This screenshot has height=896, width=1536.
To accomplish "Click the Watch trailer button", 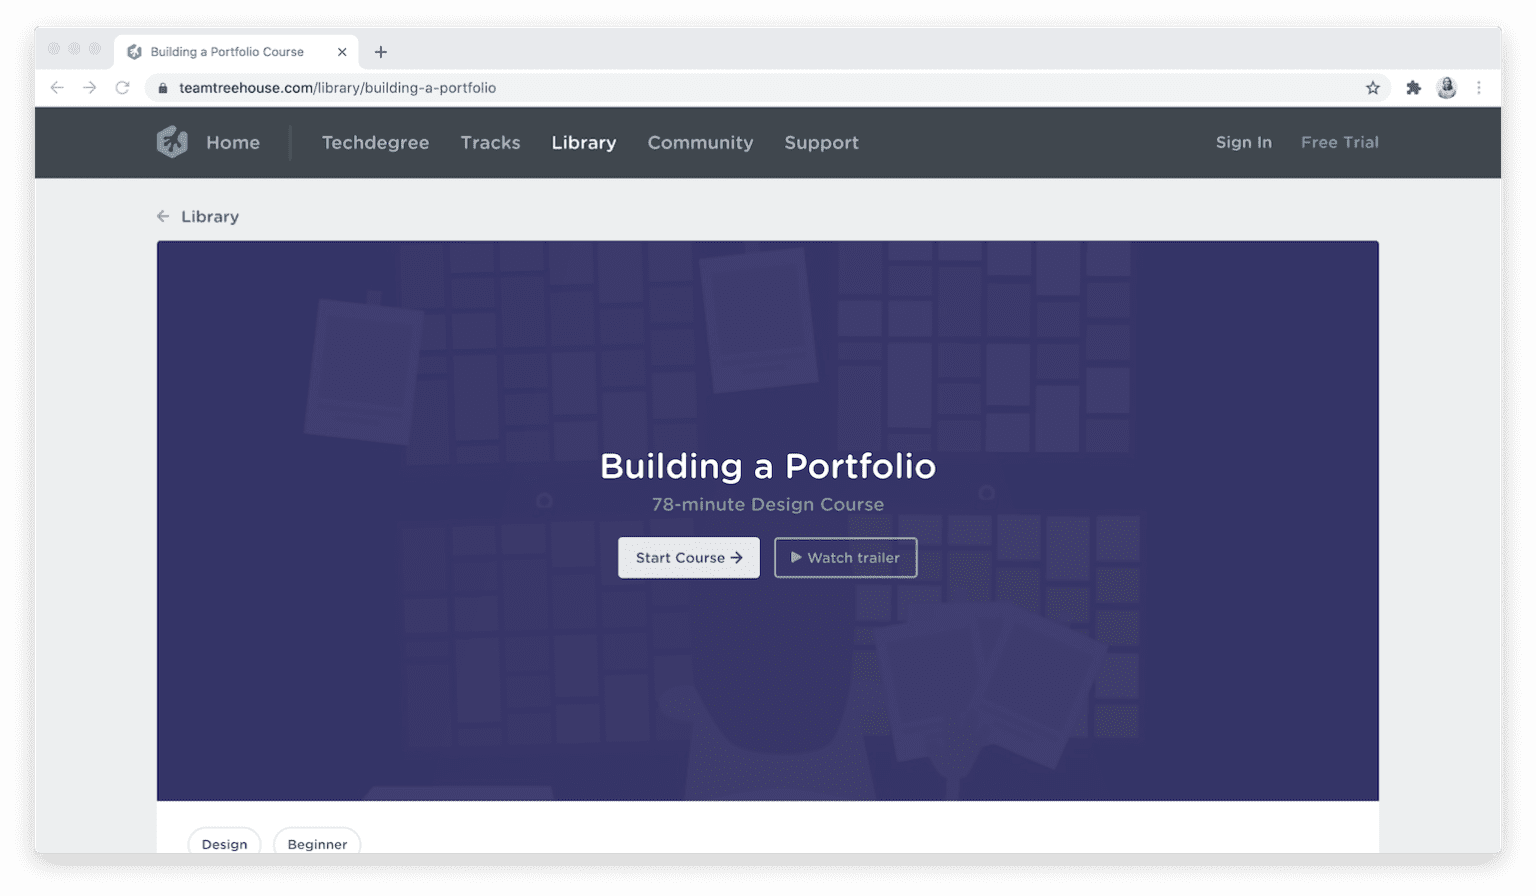I will (845, 557).
